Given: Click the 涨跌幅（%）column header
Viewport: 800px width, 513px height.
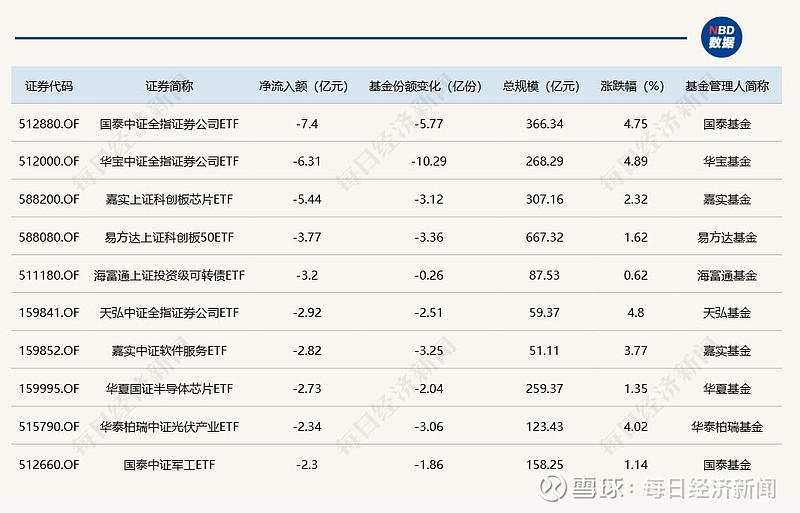Looking at the screenshot, I should [633, 86].
